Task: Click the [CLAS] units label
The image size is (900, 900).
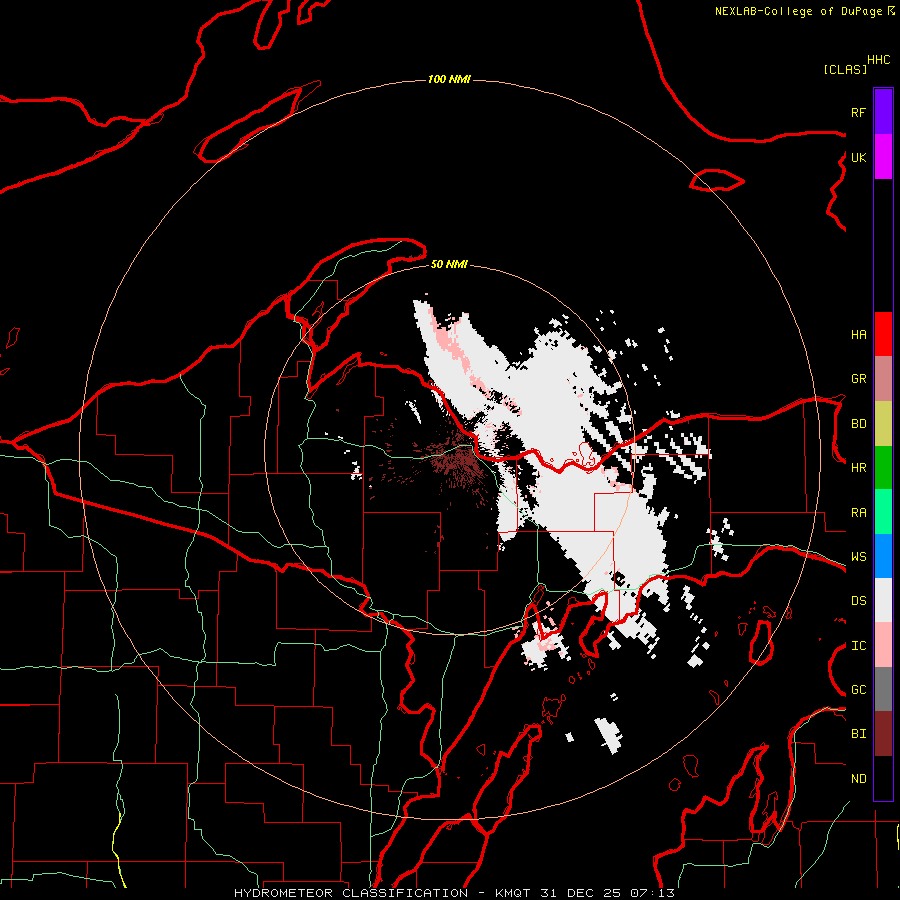Action: click(844, 69)
